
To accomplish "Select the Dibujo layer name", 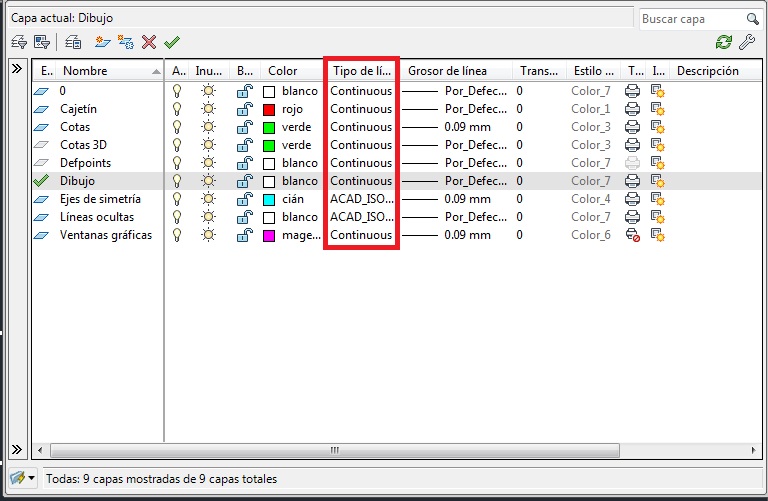I will click(77, 181).
